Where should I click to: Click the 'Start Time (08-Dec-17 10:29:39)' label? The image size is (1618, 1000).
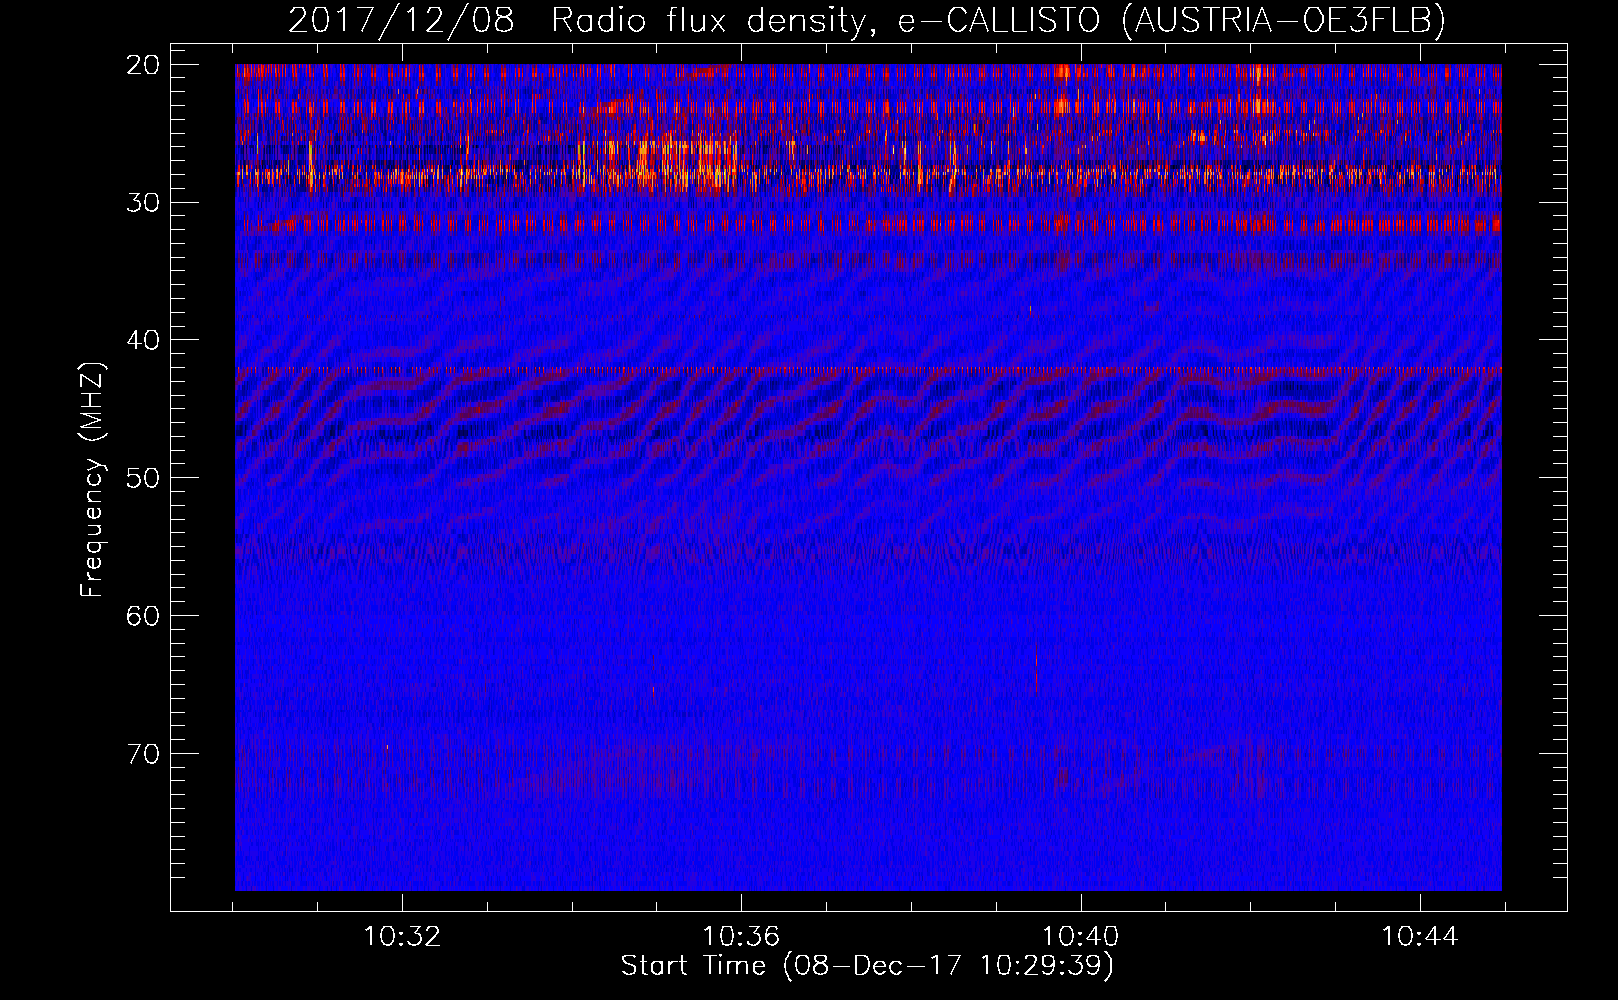(x=867, y=966)
